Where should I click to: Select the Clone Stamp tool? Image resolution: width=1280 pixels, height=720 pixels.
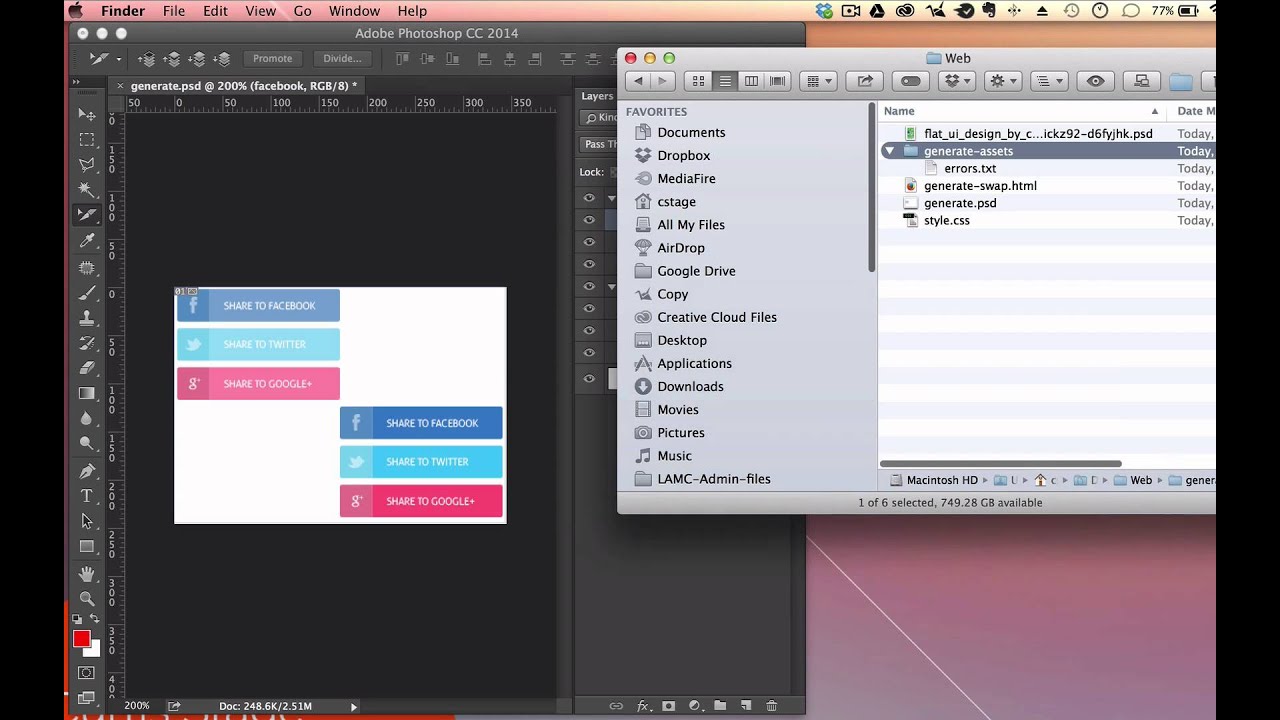[x=87, y=318]
